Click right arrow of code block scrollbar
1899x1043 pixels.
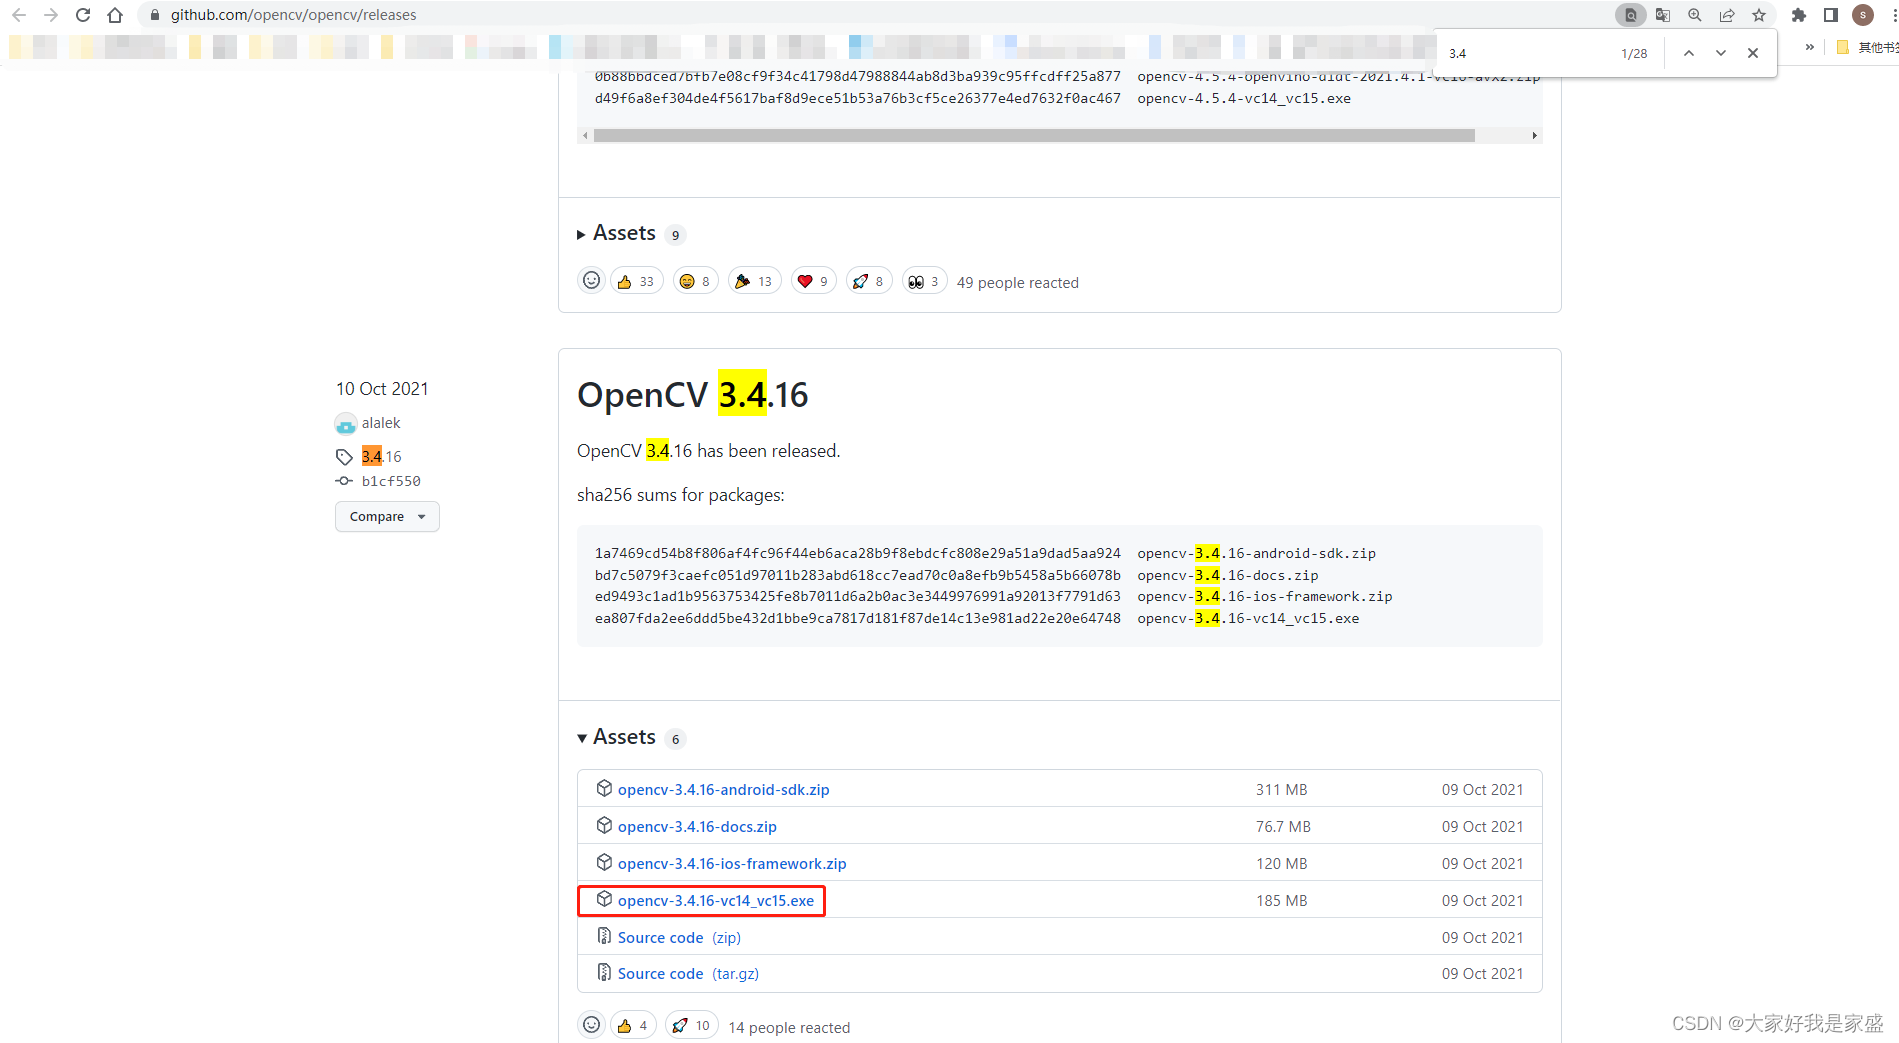click(x=1535, y=135)
